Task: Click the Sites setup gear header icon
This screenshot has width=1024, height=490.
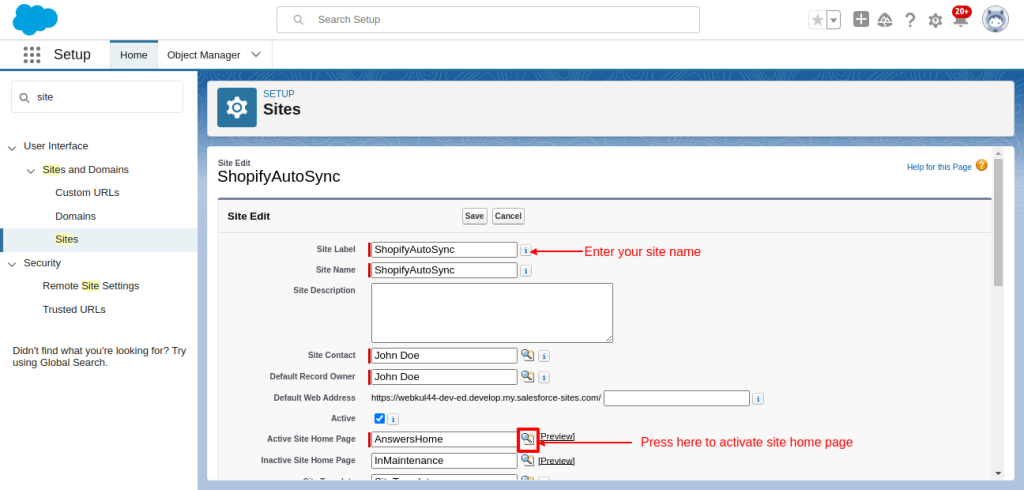Action: pos(237,107)
